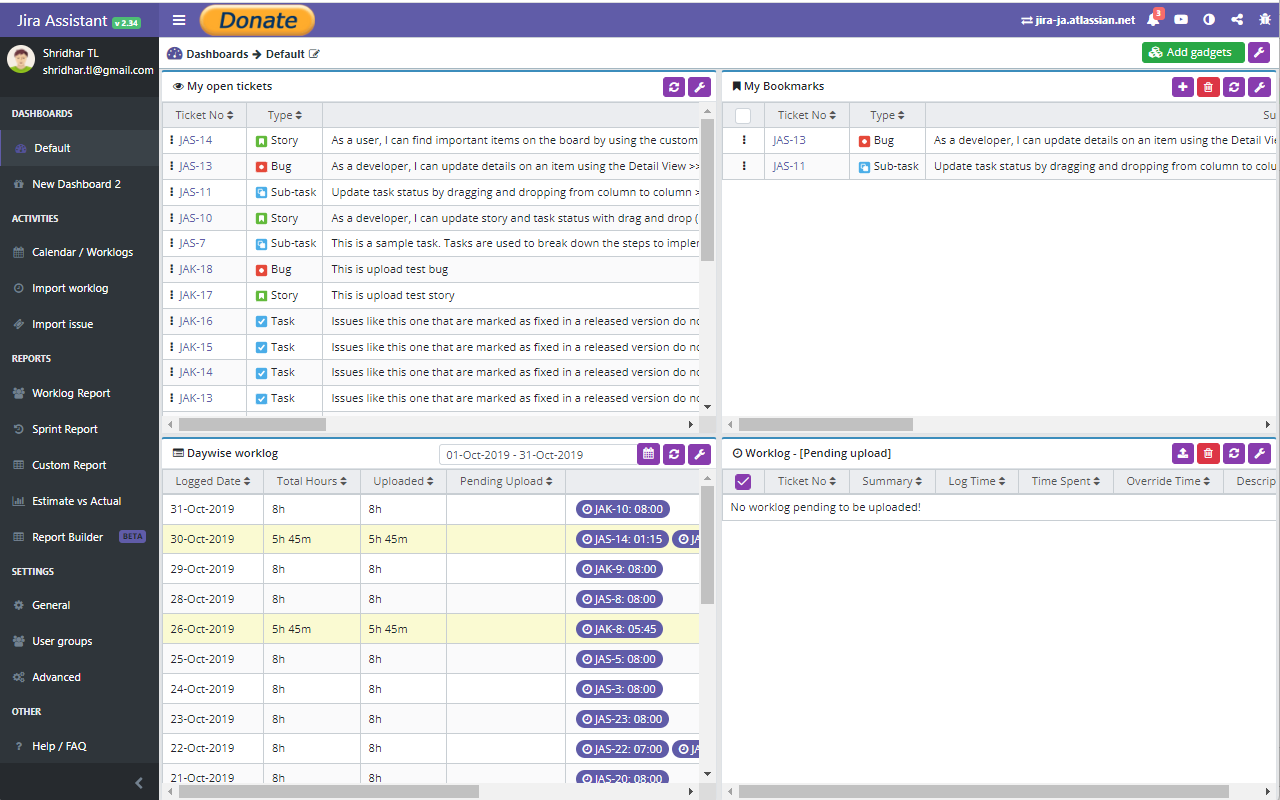Open Worklog Pending upload wrench settings
The height and width of the screenshot is (800, 1280).
click(x=1260, y=454)
